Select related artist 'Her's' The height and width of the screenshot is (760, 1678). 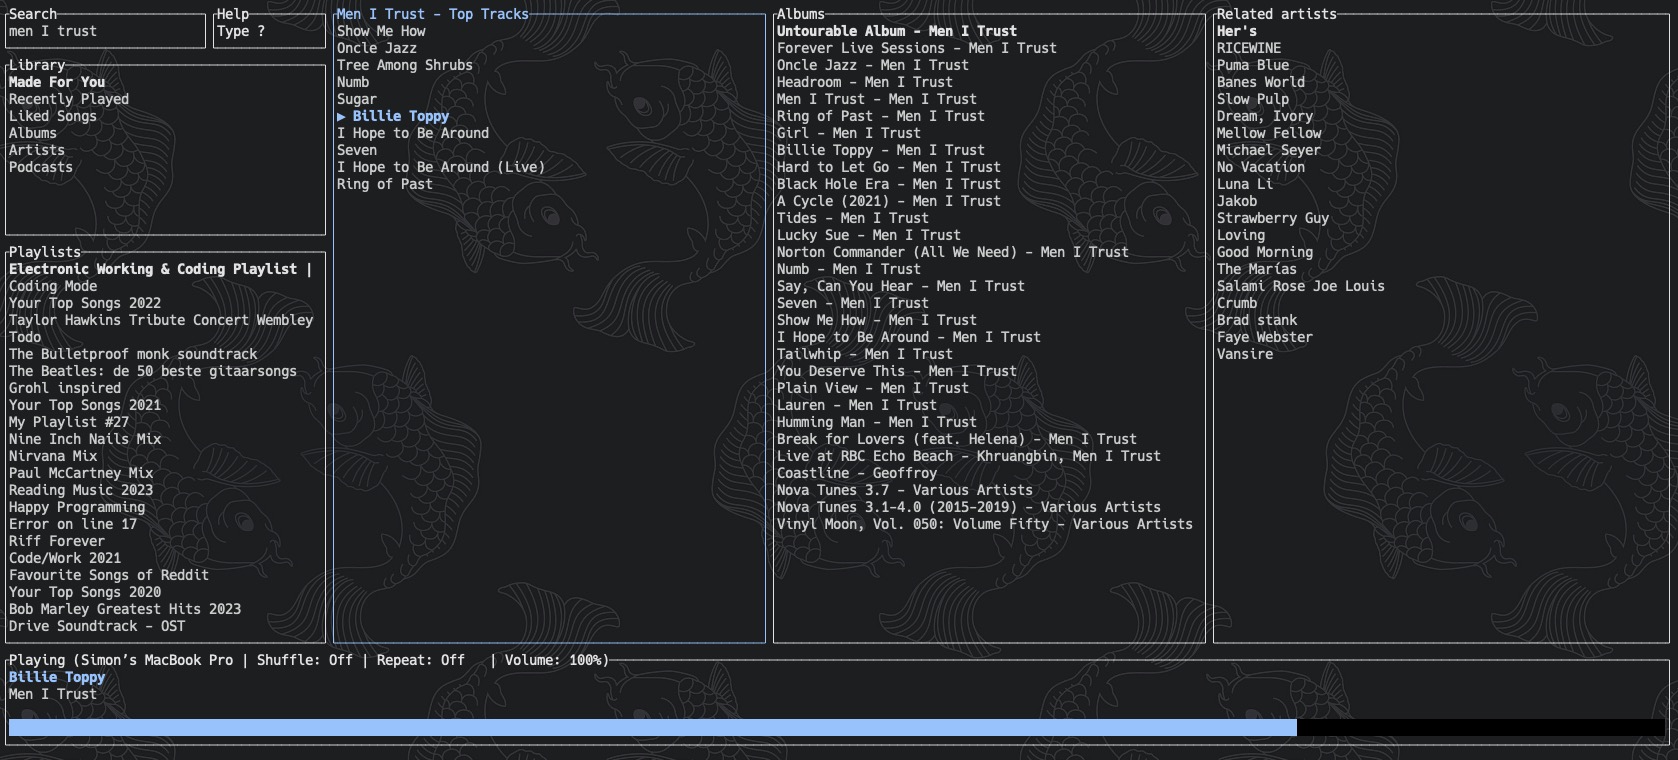[1237, 31]
